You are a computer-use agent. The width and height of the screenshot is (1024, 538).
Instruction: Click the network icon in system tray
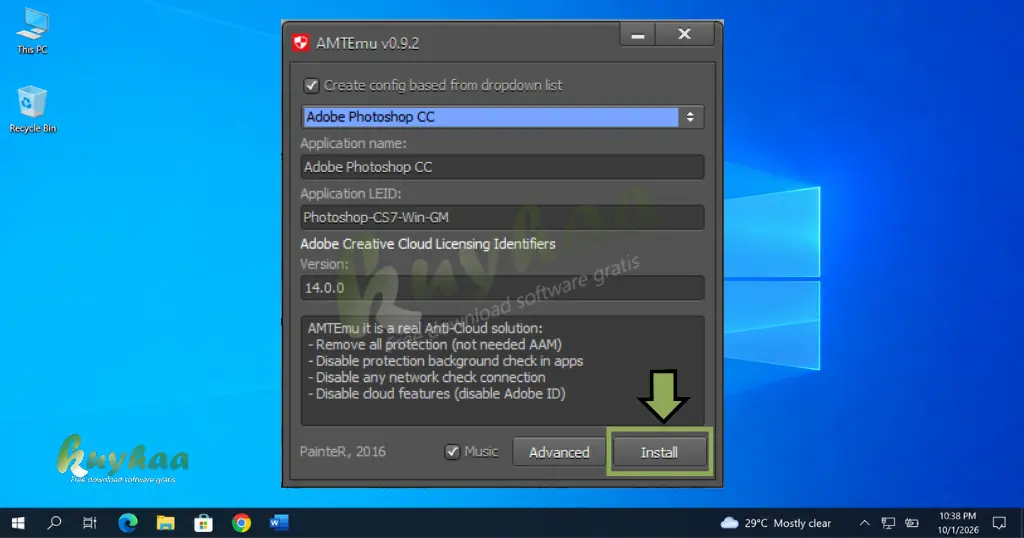click(x=888, y=523)
